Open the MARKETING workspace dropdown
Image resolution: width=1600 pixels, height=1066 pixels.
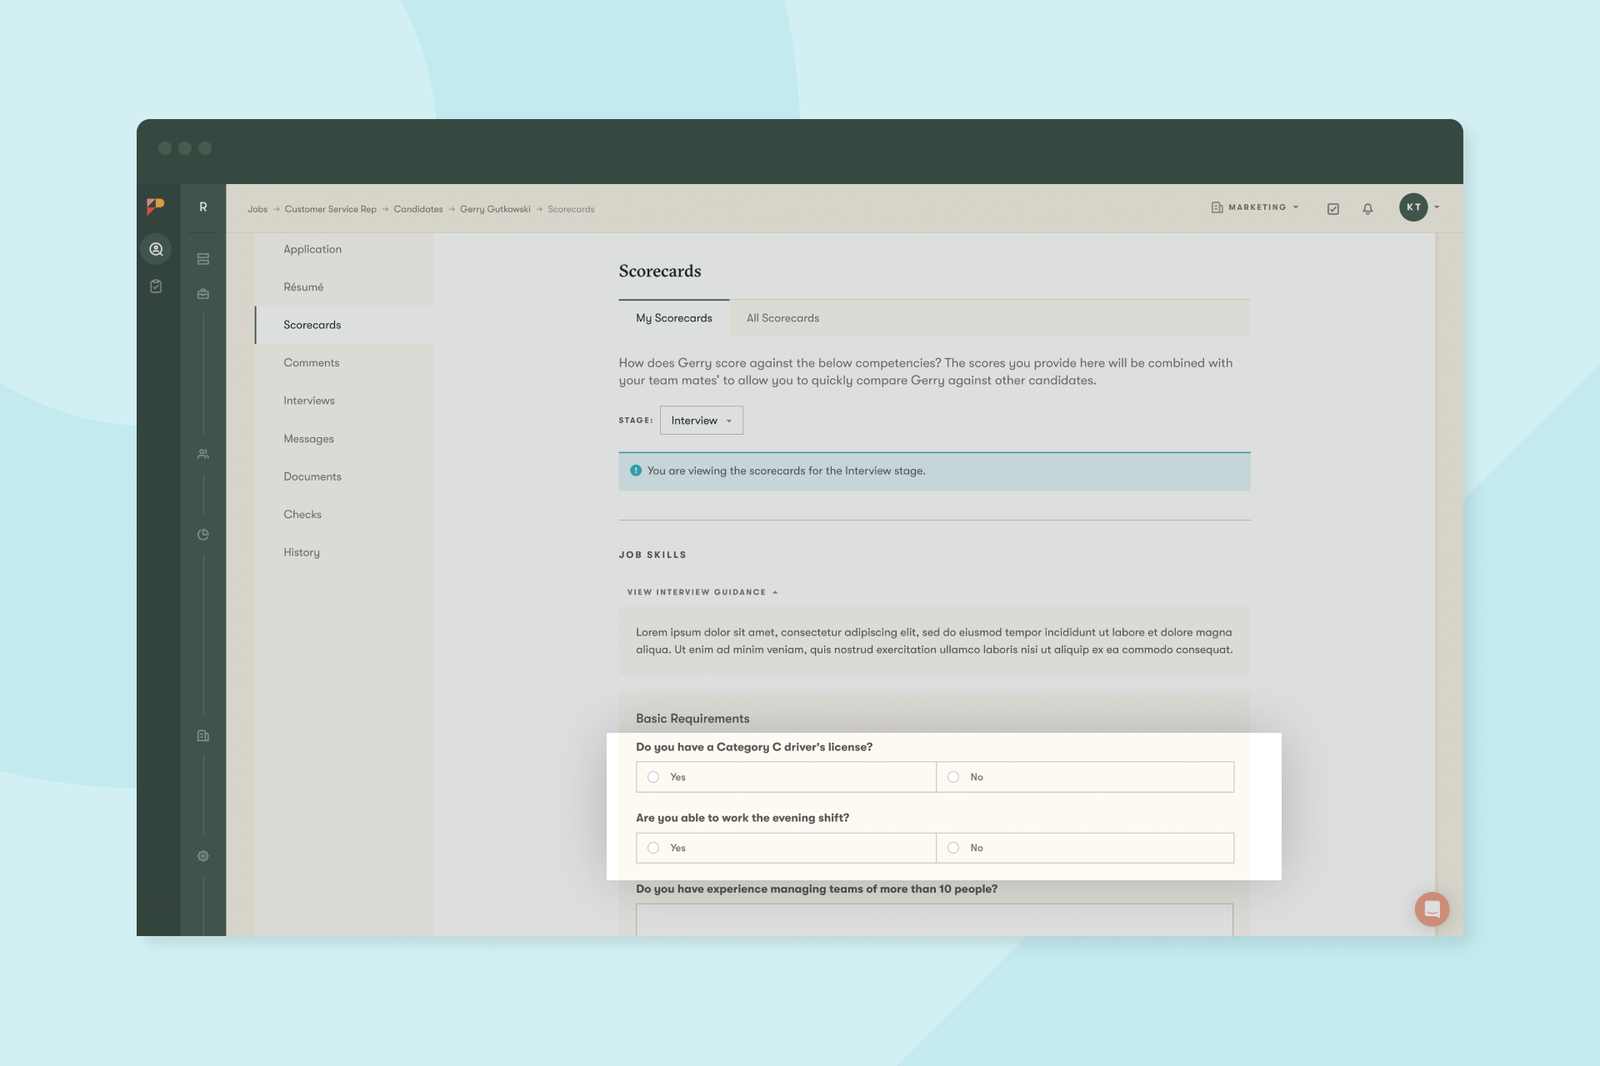[1254, 208]
